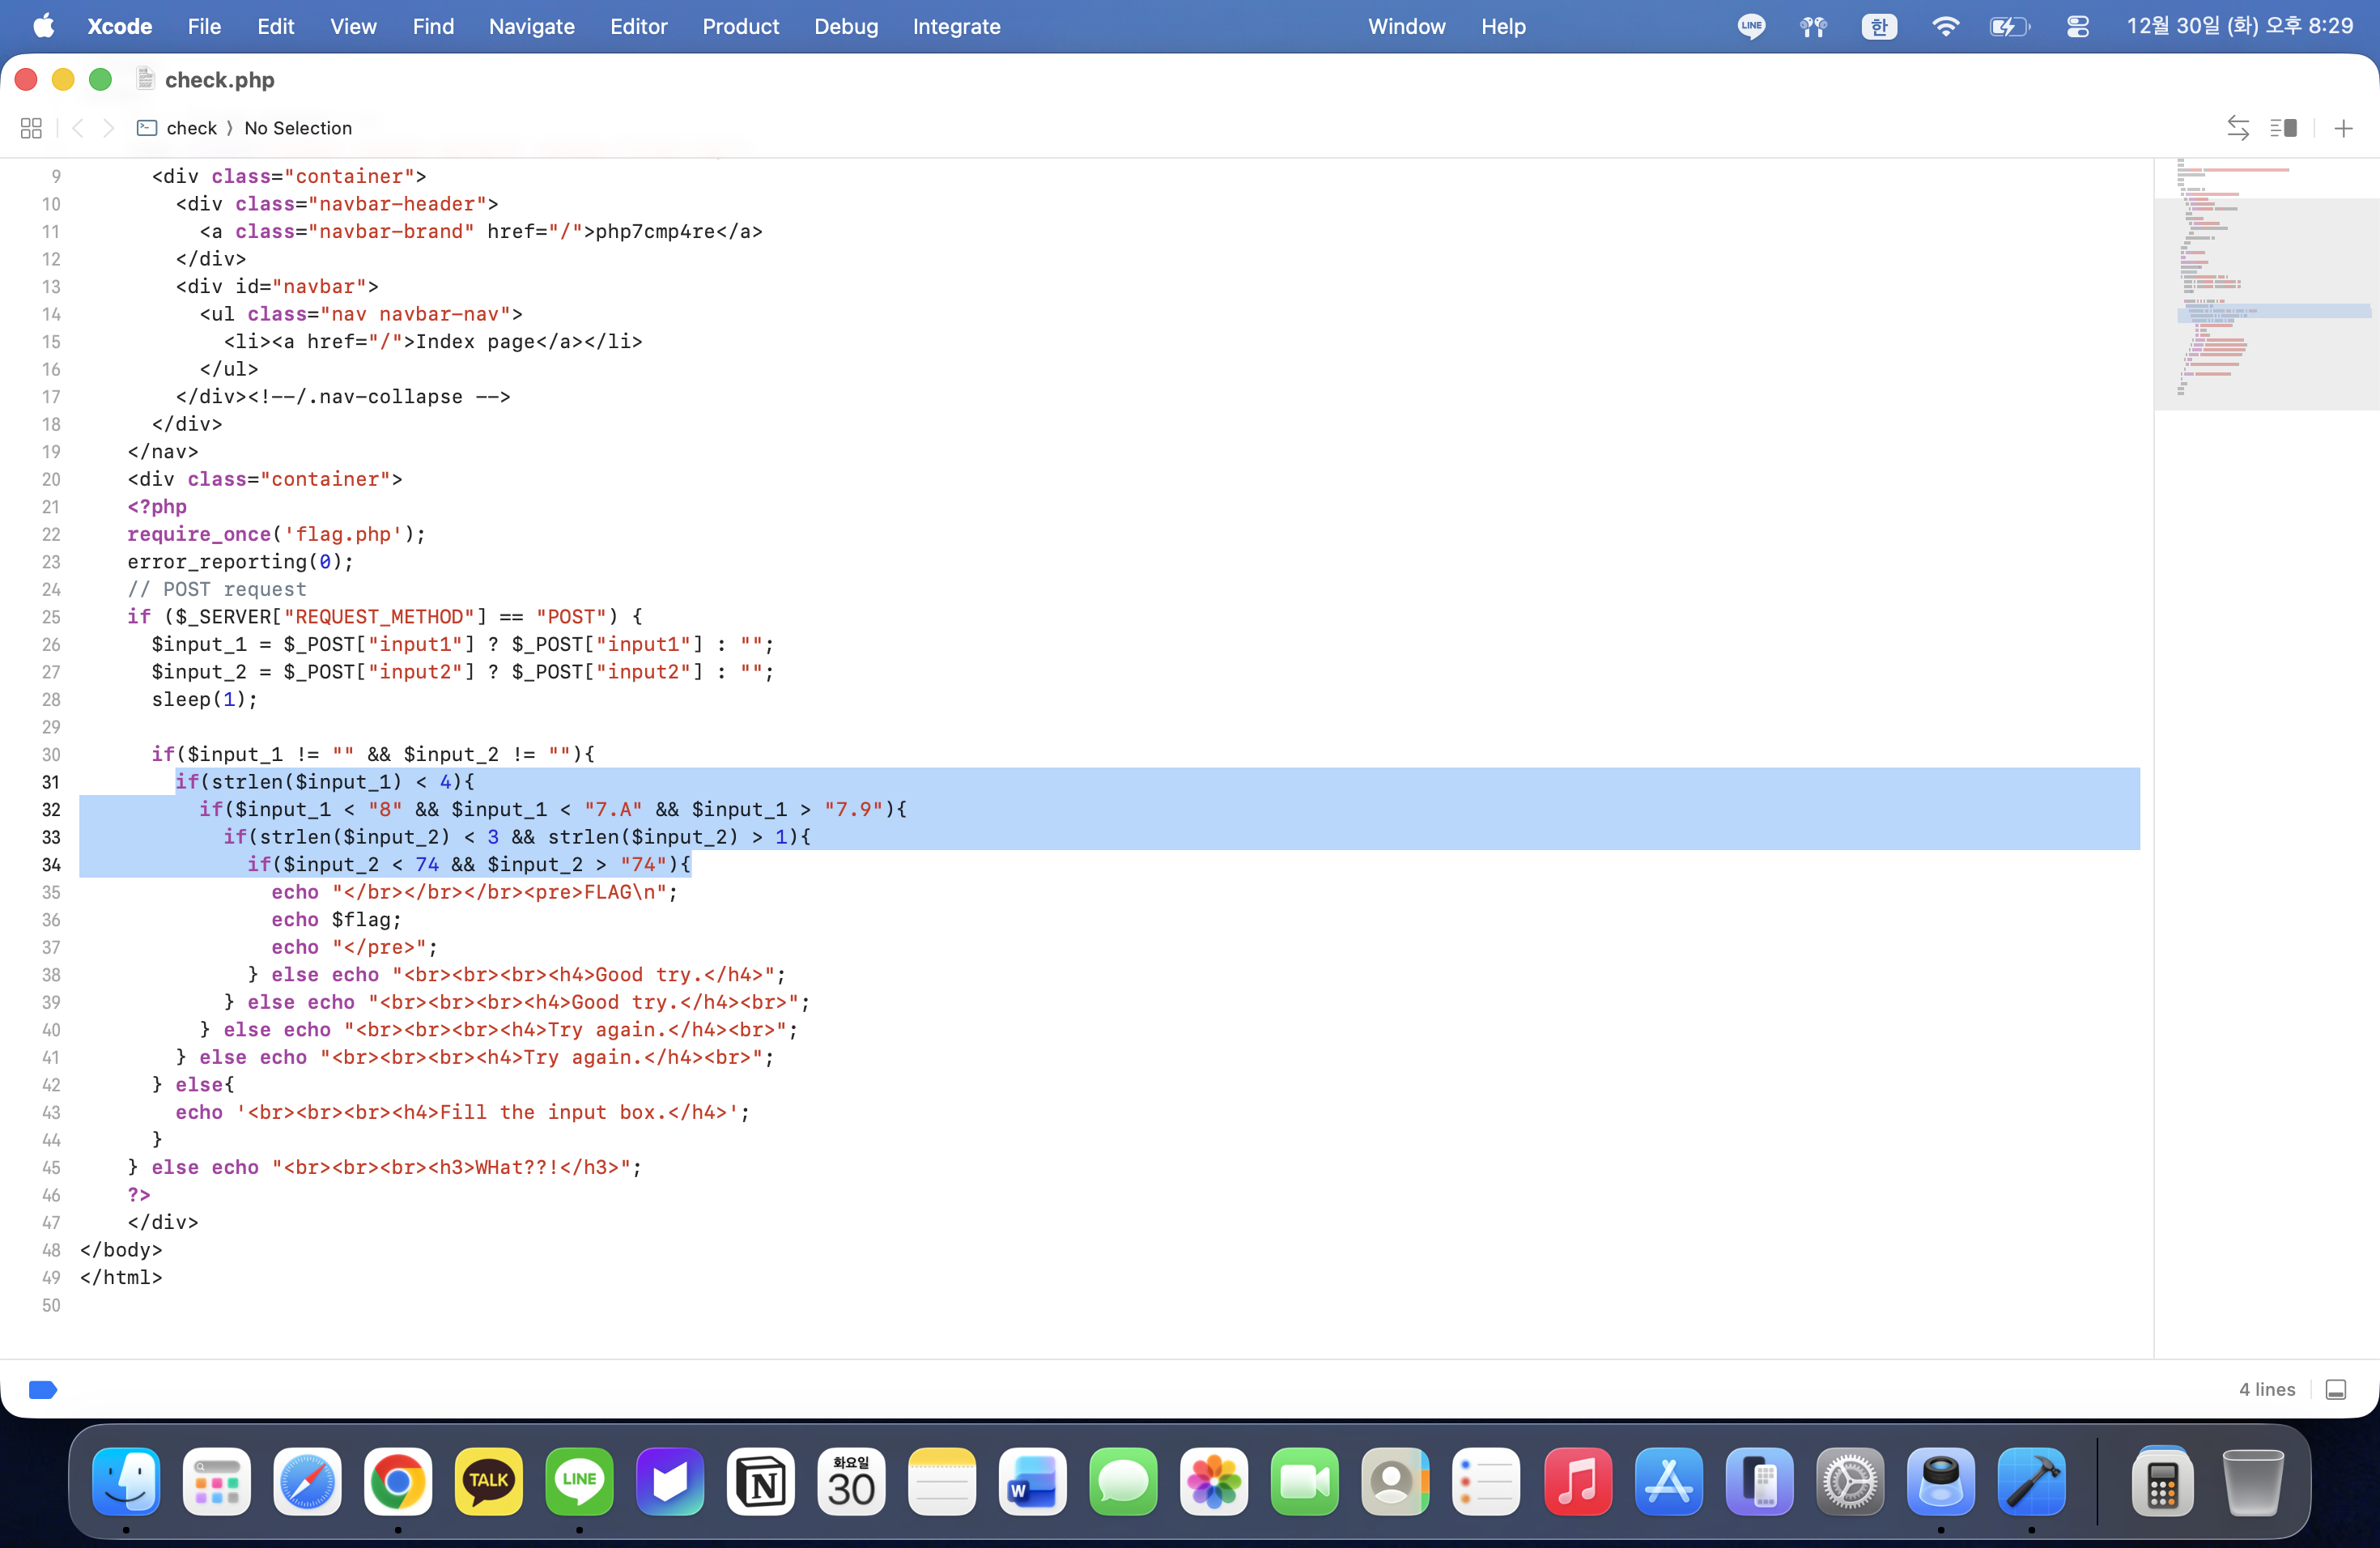Expand the 'check' file breadcrumb

[191, 128]
